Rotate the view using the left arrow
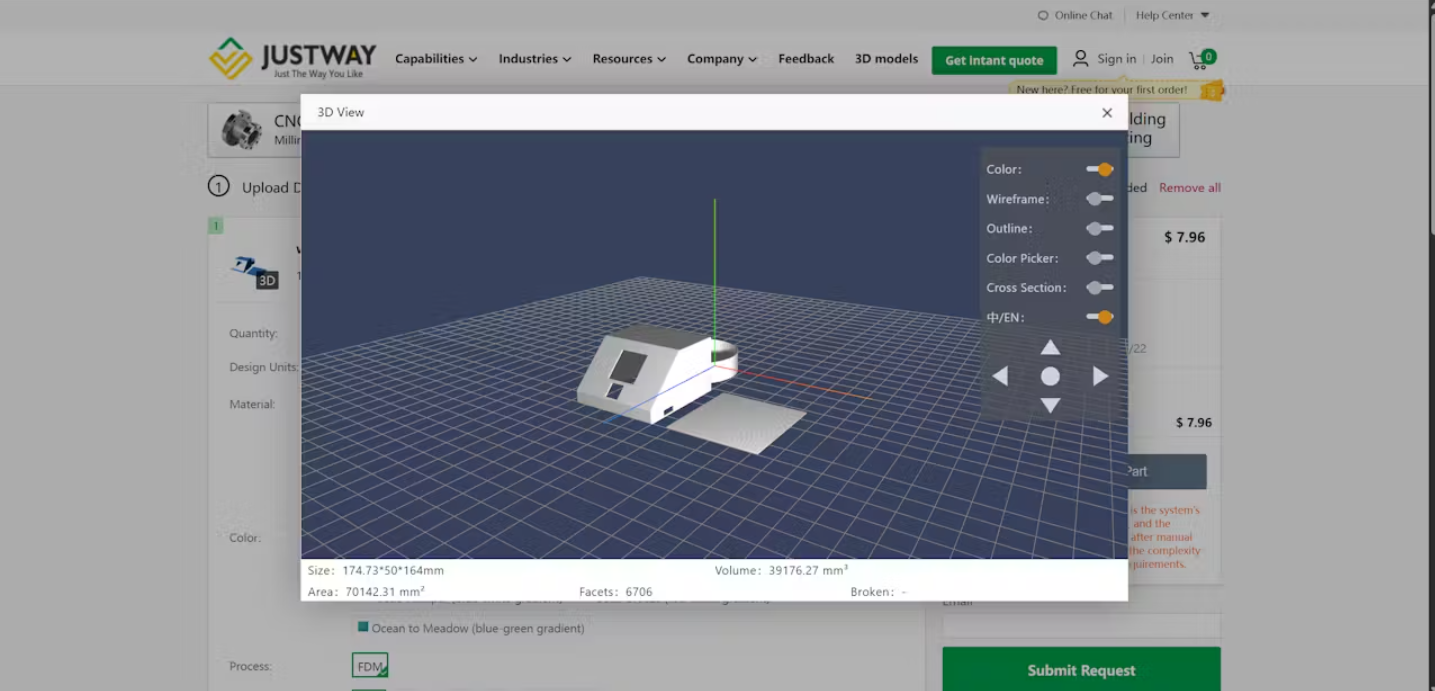The height and width of the screenshot is (691, 1435). pos(1000,376)
